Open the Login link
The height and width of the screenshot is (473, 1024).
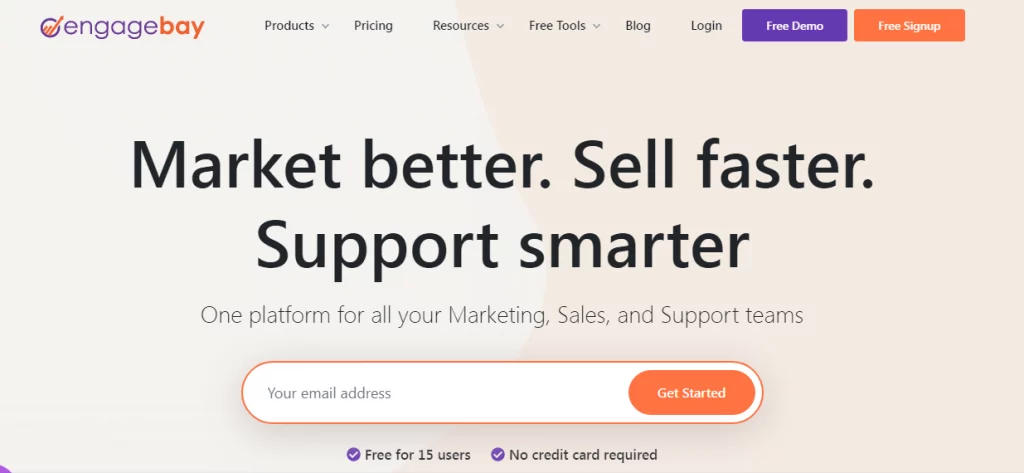point(707,26)
